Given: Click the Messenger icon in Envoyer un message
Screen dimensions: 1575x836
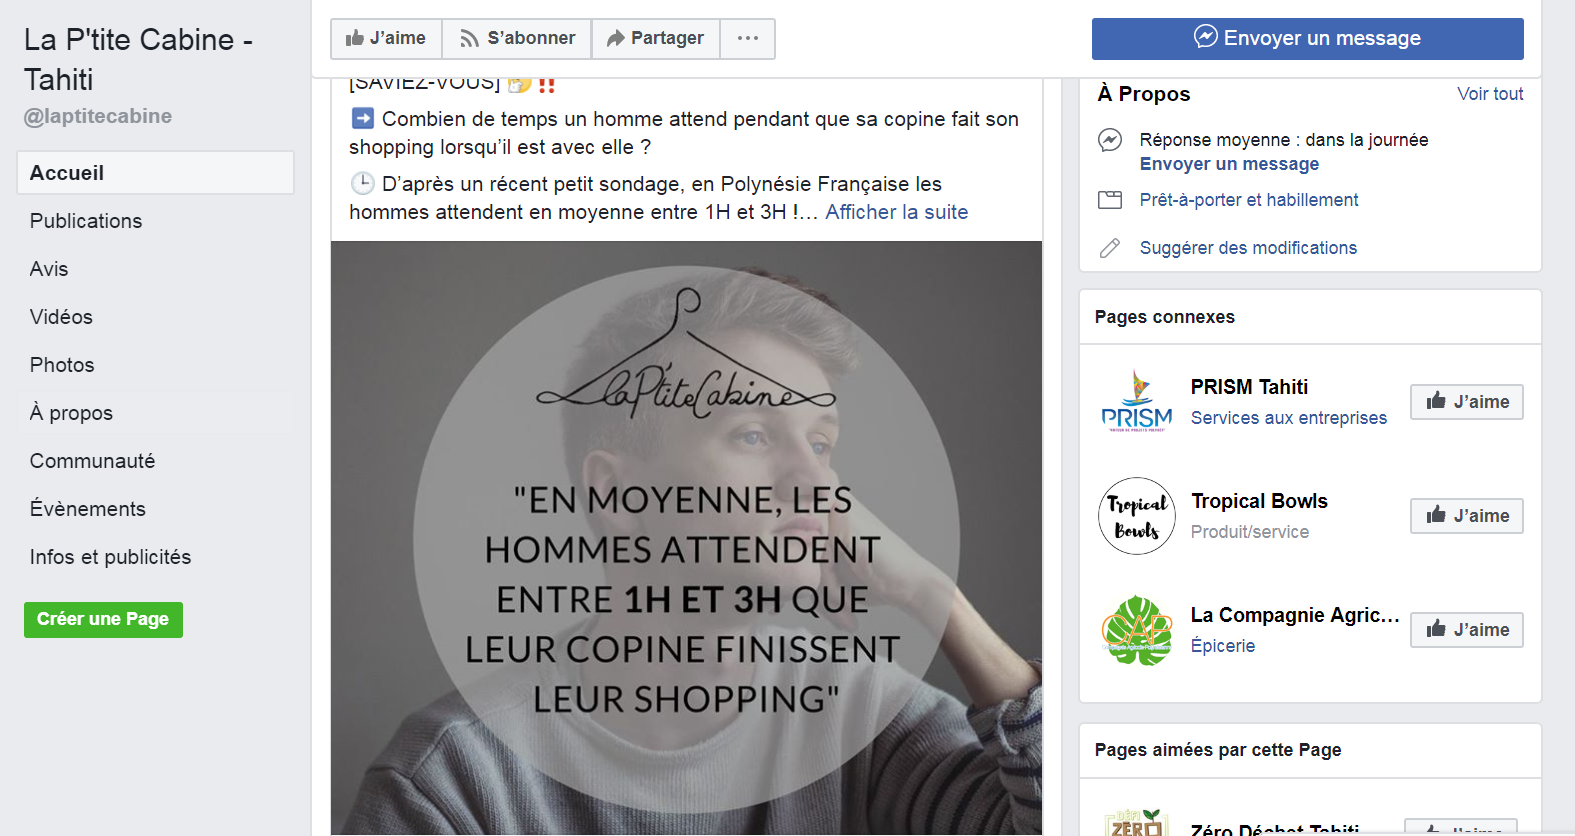Looking at the screenshot, I should (1206, 37).
